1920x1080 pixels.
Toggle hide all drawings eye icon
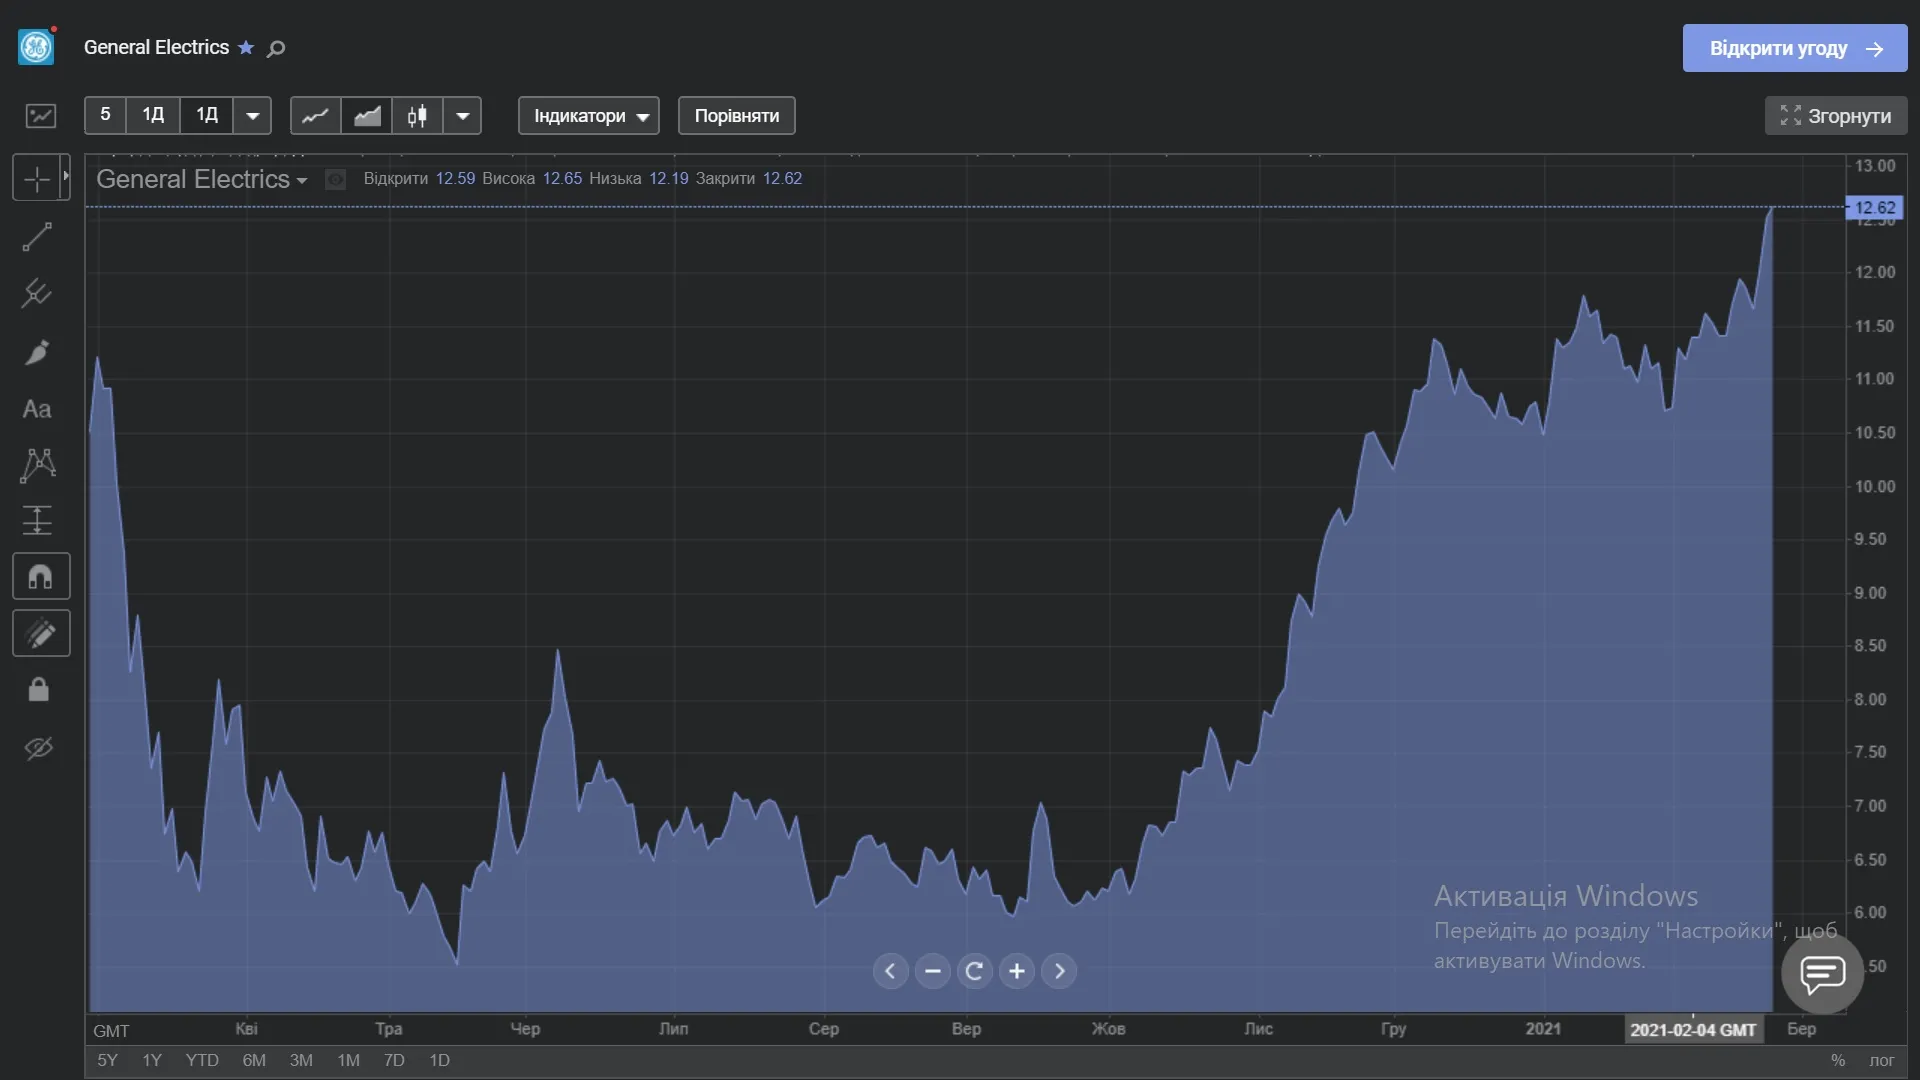coord(39,748)
